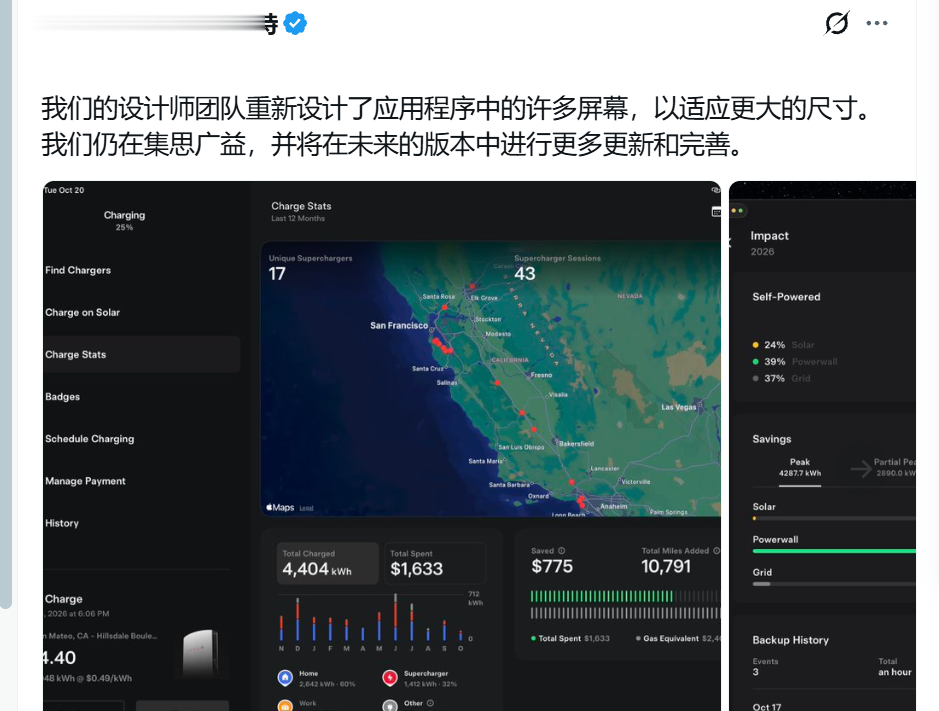Open the Charge Stats screenshot image
The image size is (939, 711).
(x=382, y=446)
